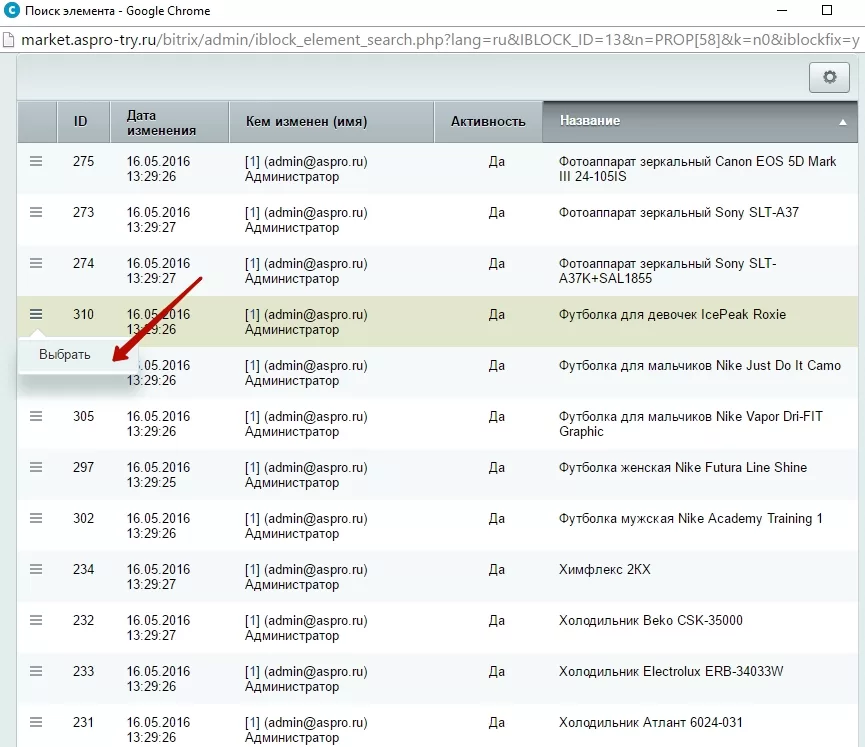Open row menu for ID 274
The image size is (865, 747).
point(36,263)
